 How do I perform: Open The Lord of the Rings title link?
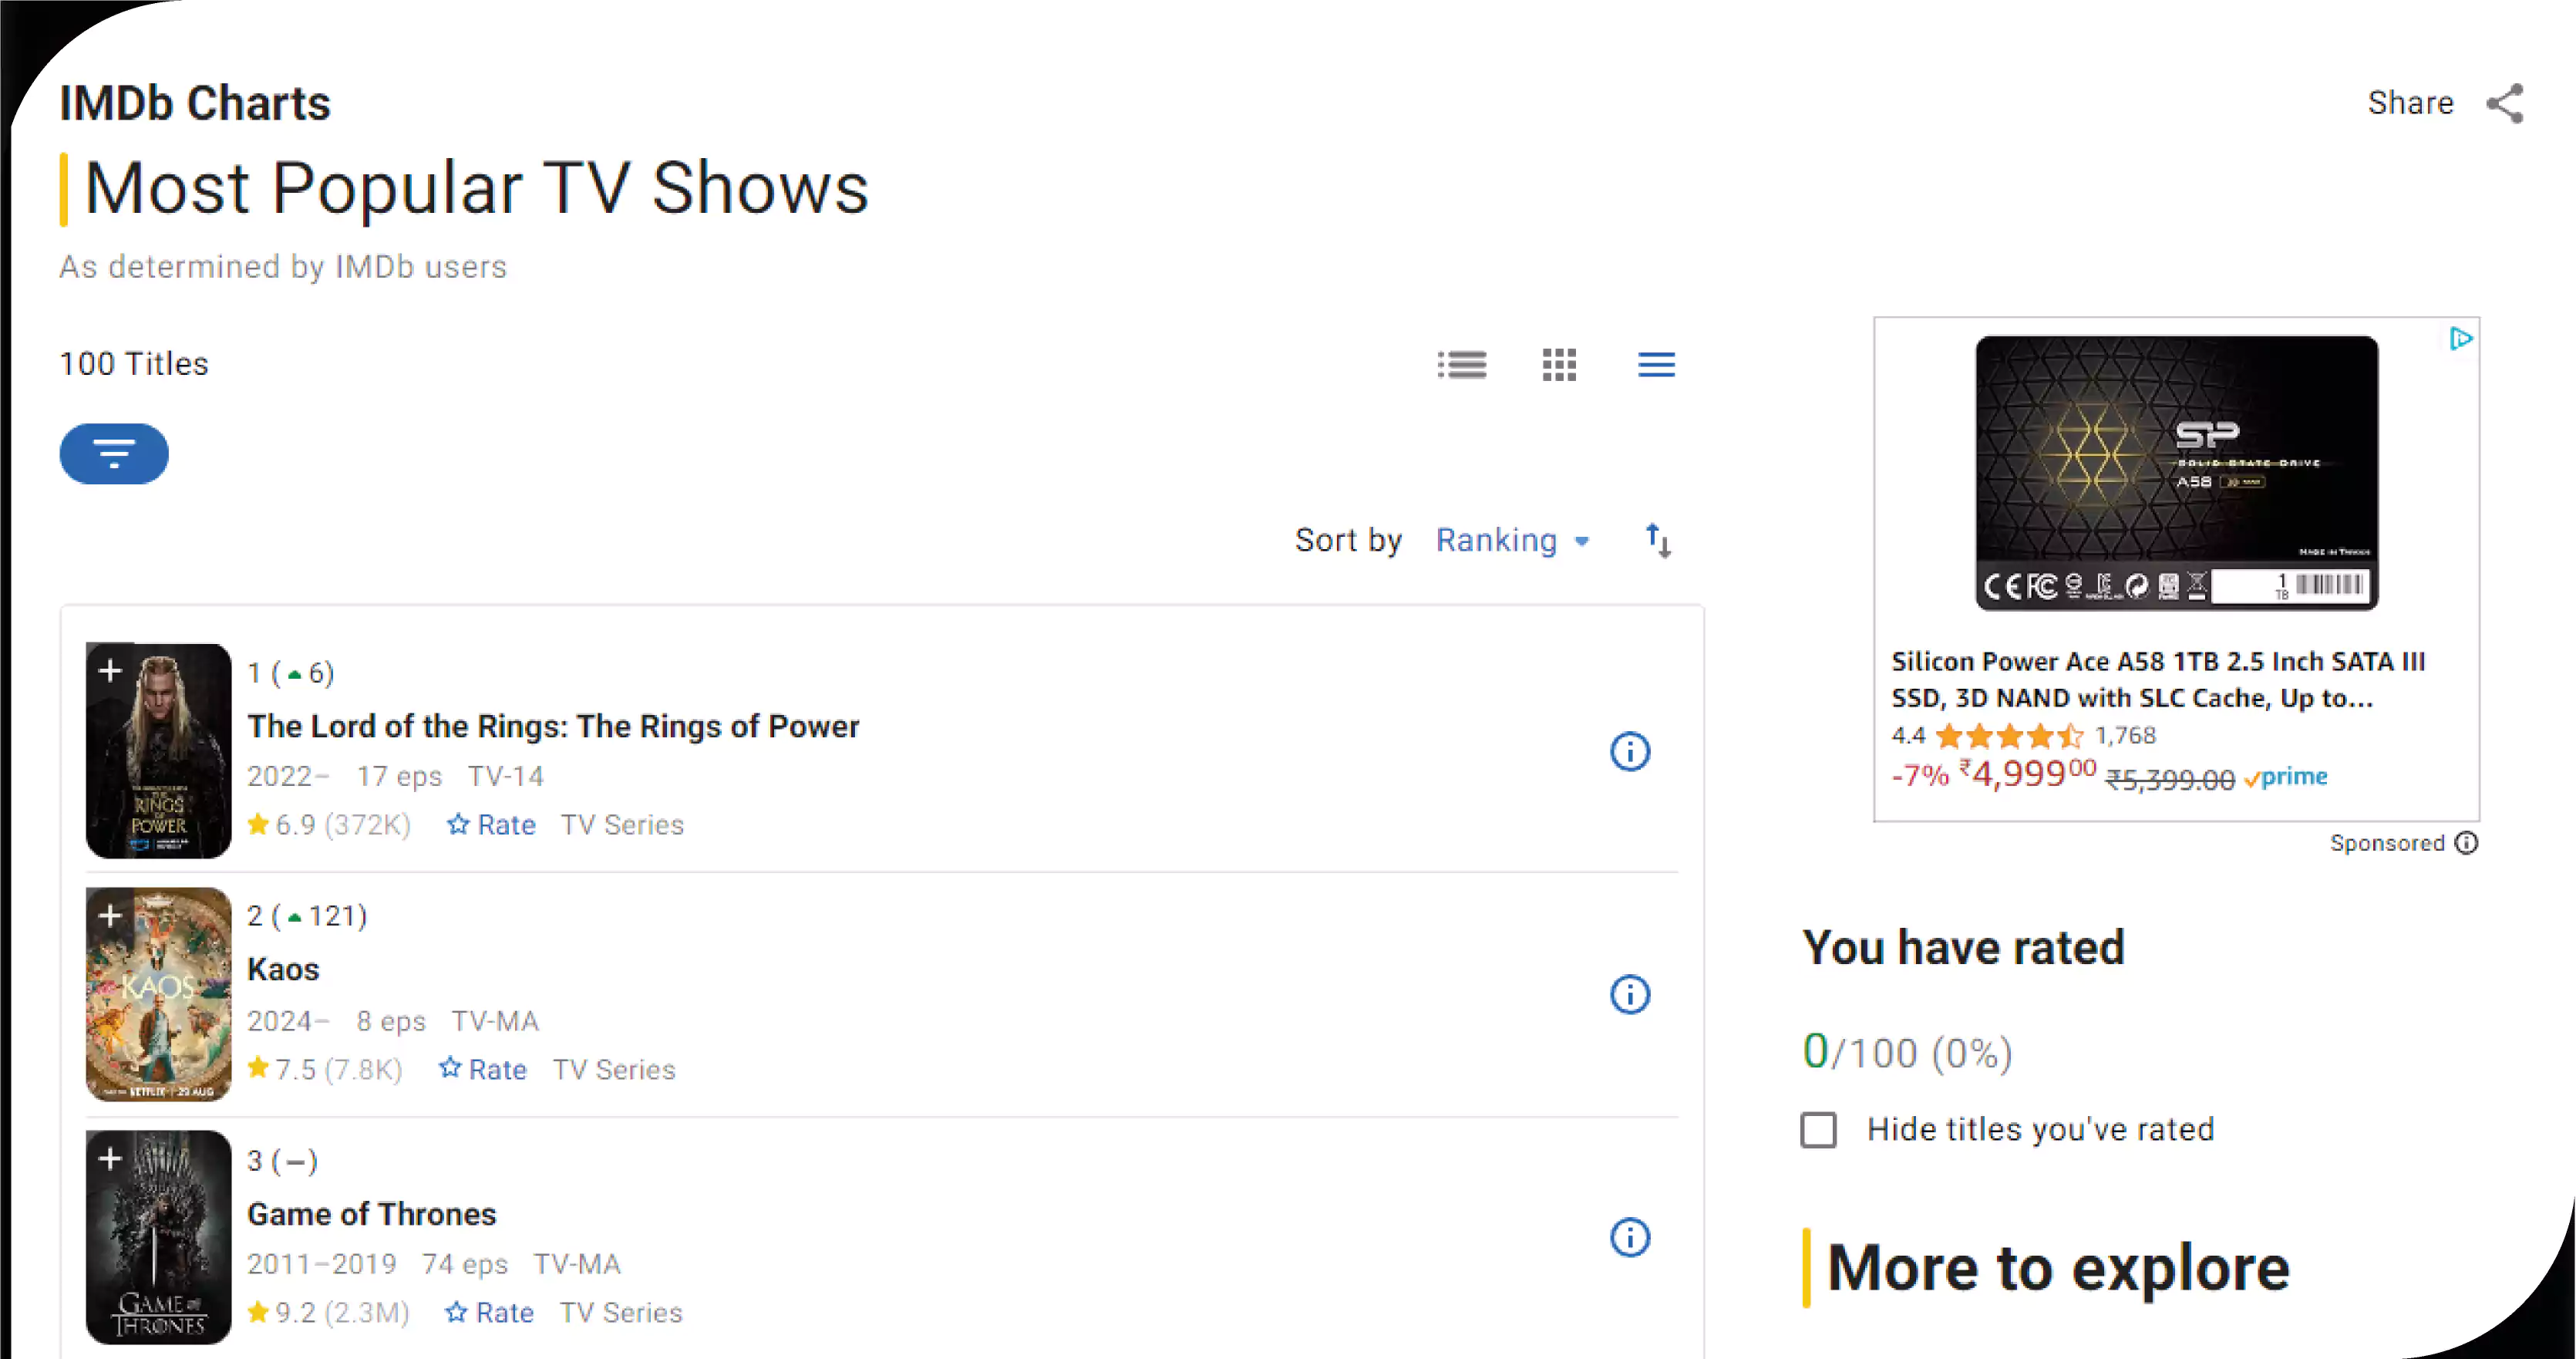click(553, 726)
